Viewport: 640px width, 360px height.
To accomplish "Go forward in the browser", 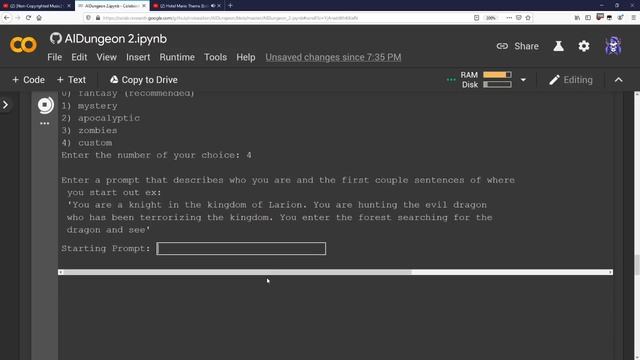I will [18, 18].
